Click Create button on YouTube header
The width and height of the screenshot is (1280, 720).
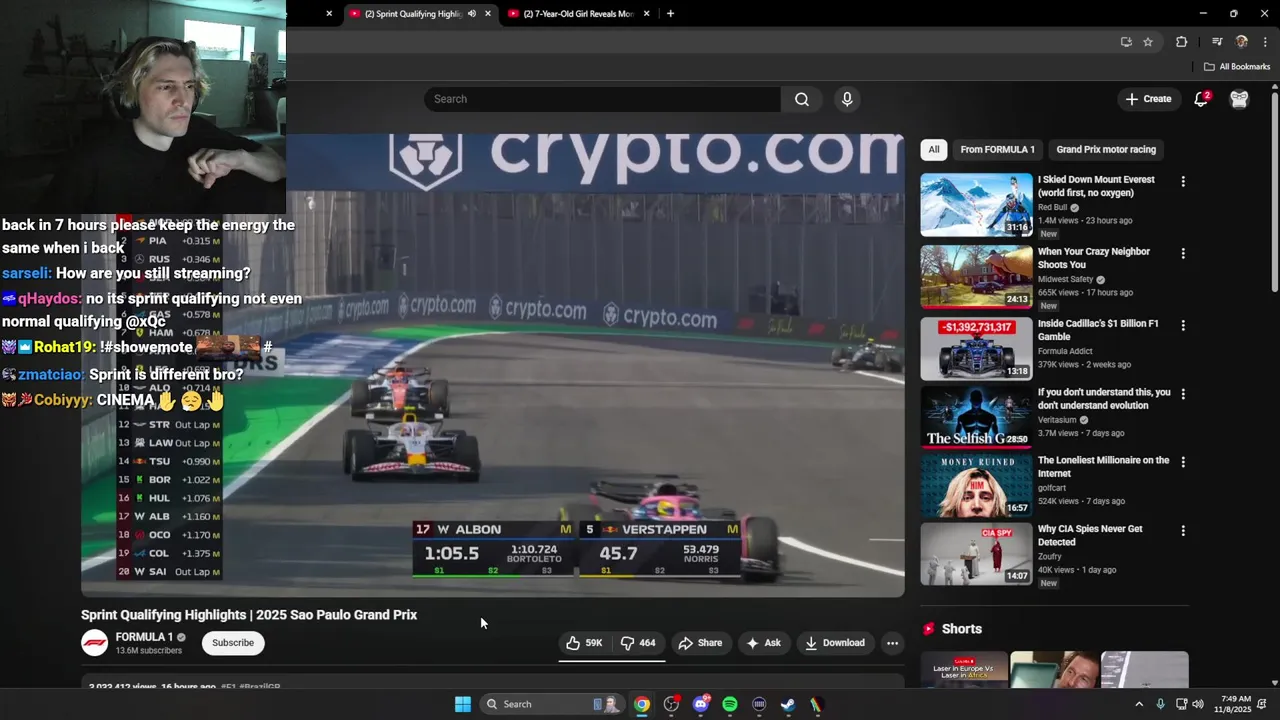click(1148, 99)
